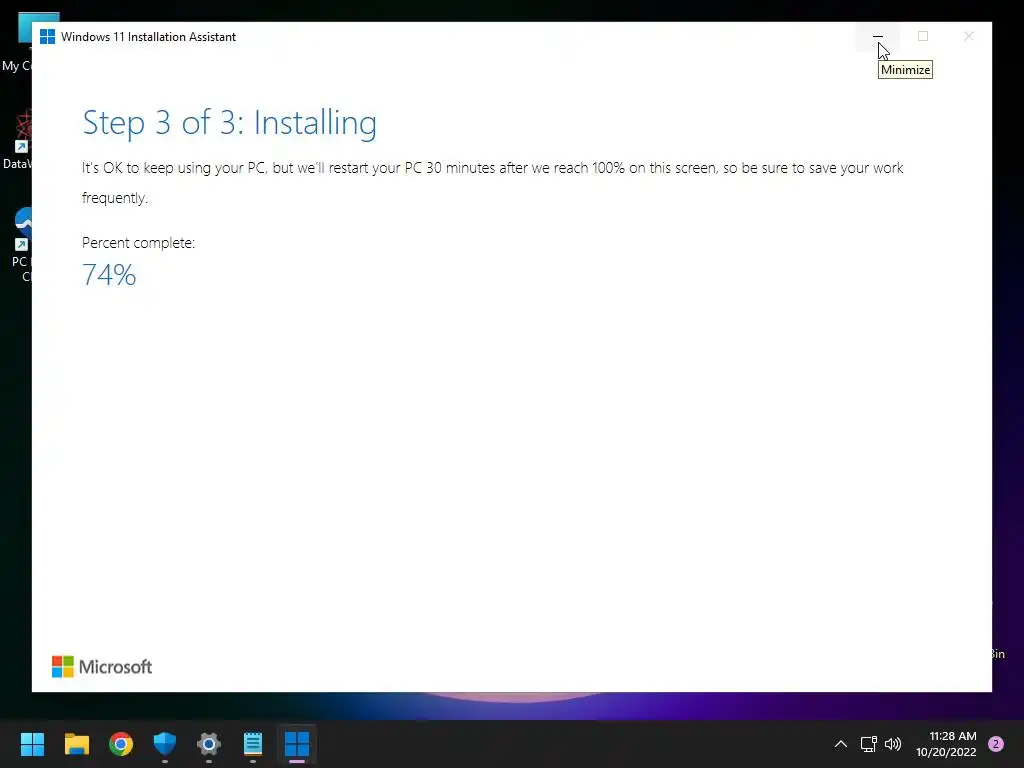Open the network icon in the system tray
This screenshot has width=1024, height=768.
click(869, 744)
